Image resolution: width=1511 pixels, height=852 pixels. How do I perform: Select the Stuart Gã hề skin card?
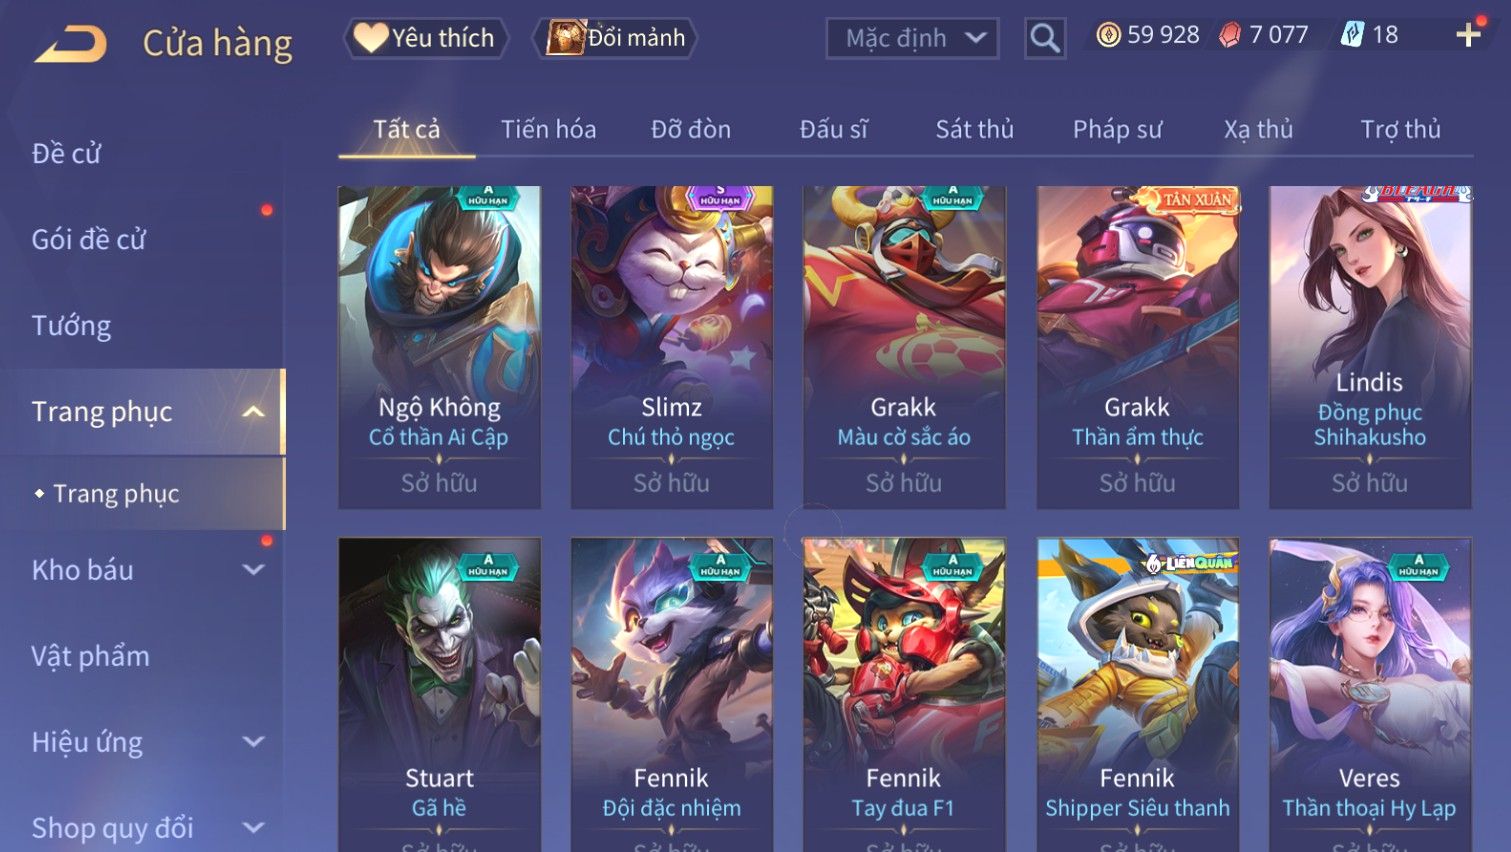click(440, 695)
